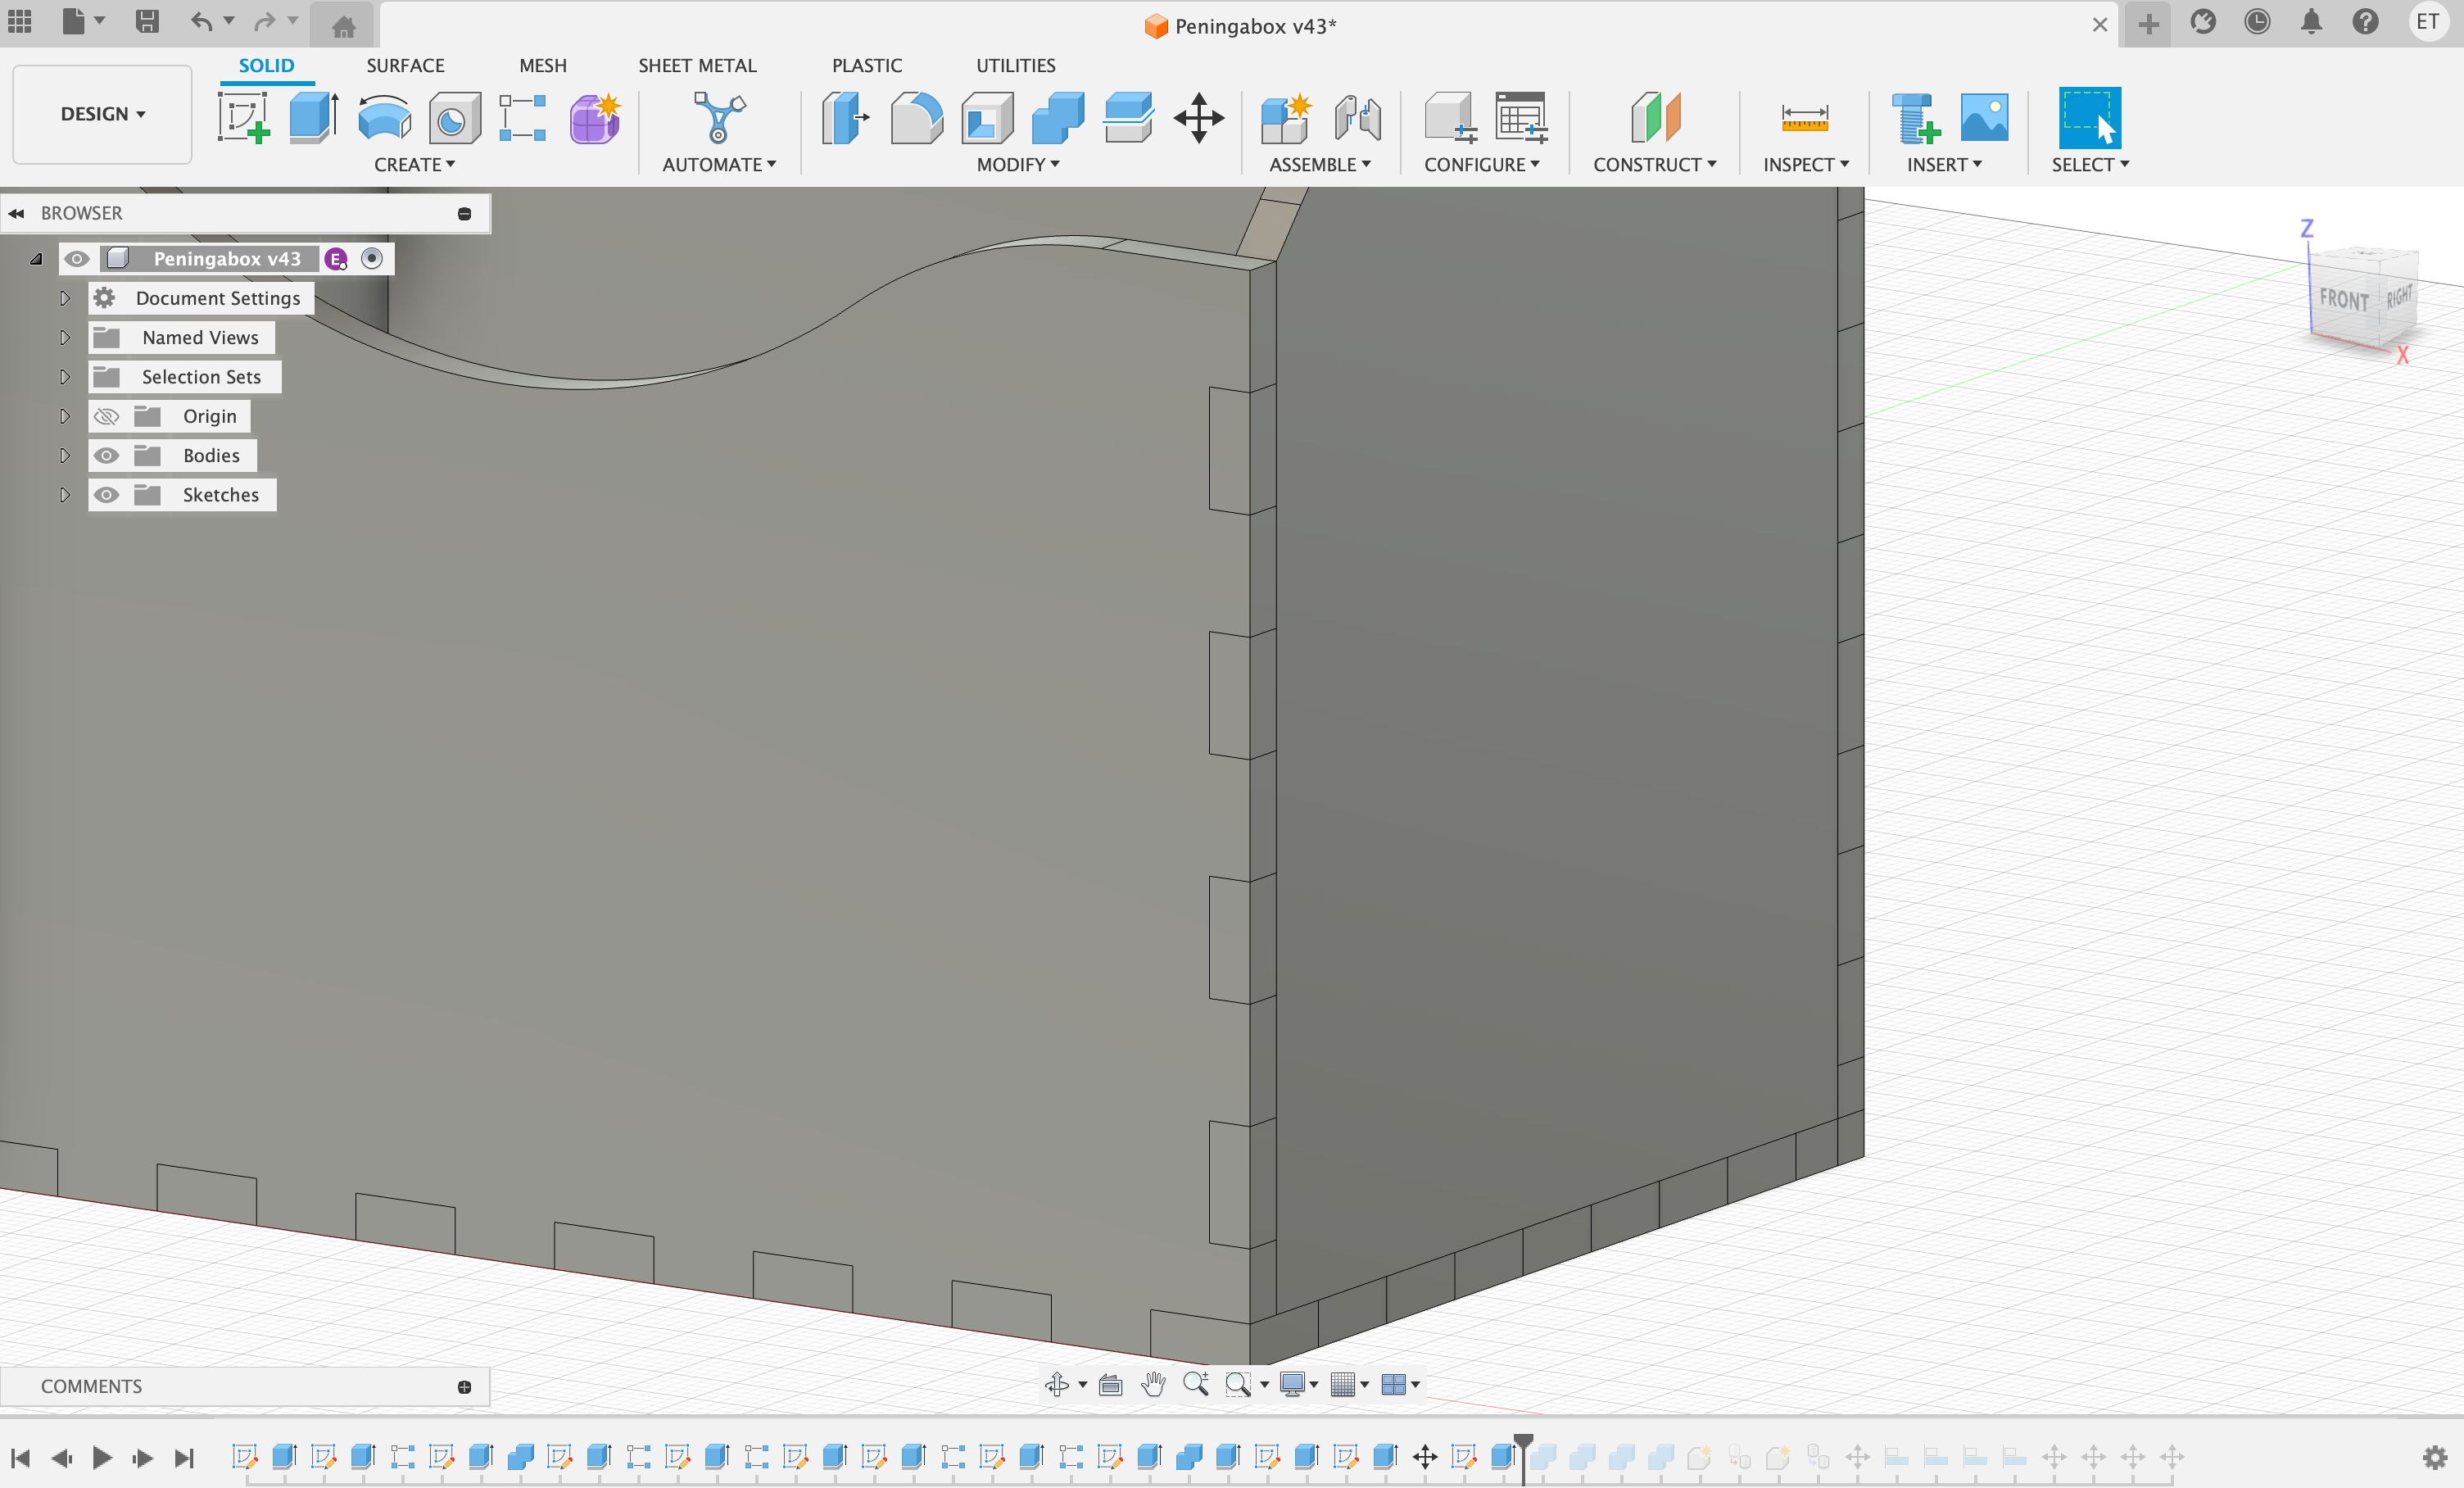Open the CREATE dropdown menu
This screenshot has width=2464, height=1488.
(x=414, y=165)
